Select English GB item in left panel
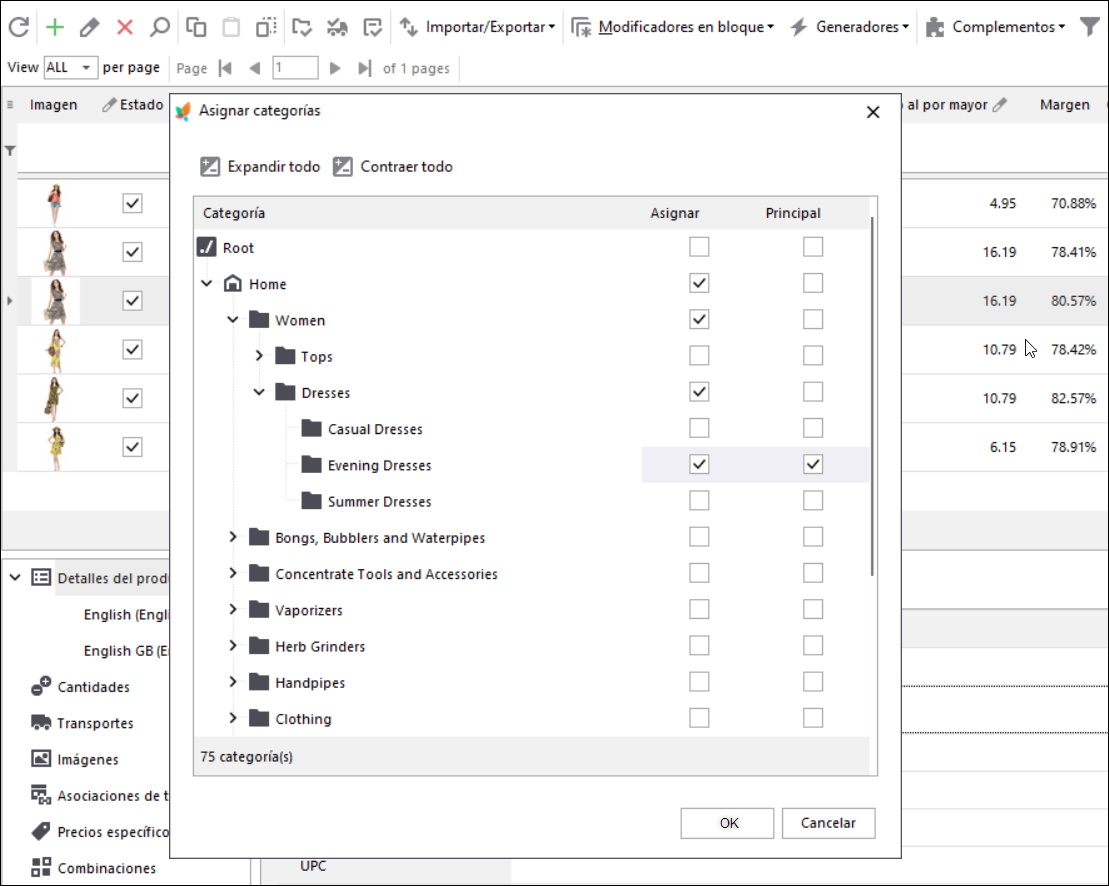 126,651
